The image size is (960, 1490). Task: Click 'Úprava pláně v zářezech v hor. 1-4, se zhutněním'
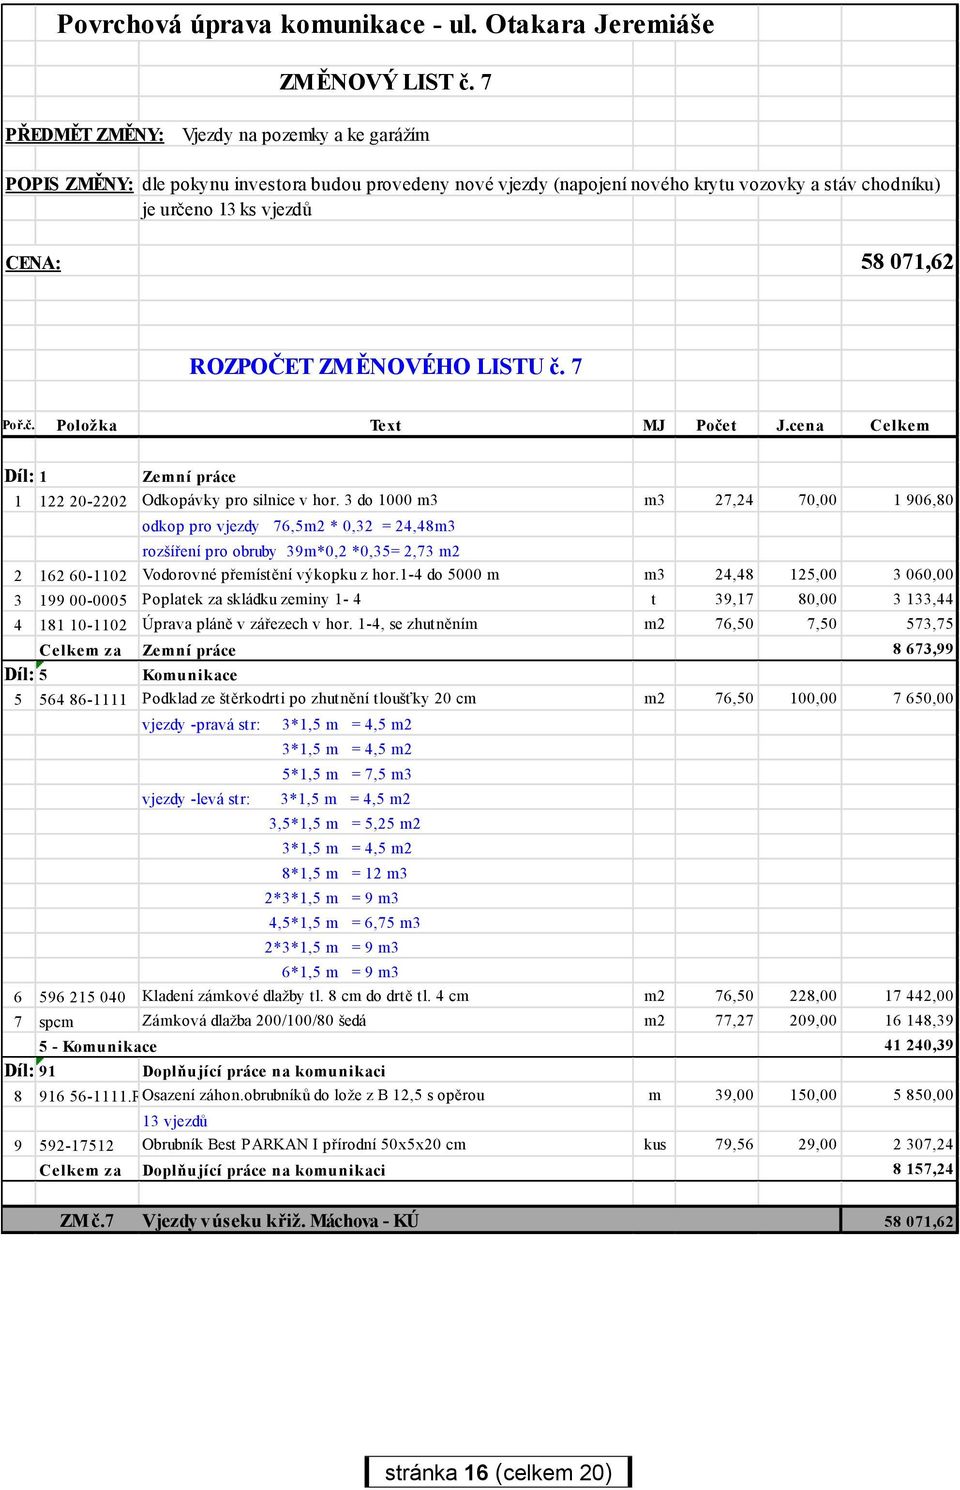pos(310,624)
